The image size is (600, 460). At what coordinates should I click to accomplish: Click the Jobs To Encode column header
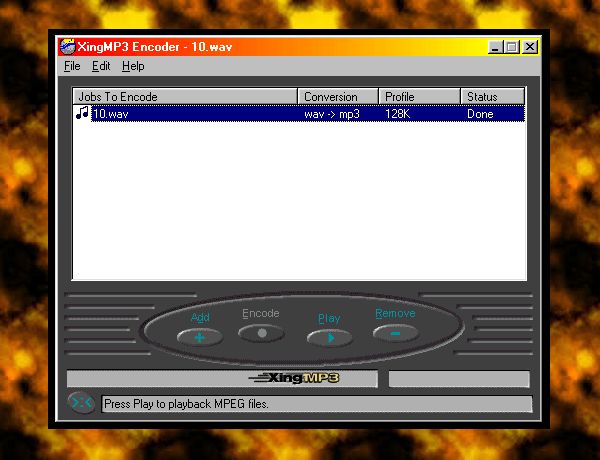point(185,97)
